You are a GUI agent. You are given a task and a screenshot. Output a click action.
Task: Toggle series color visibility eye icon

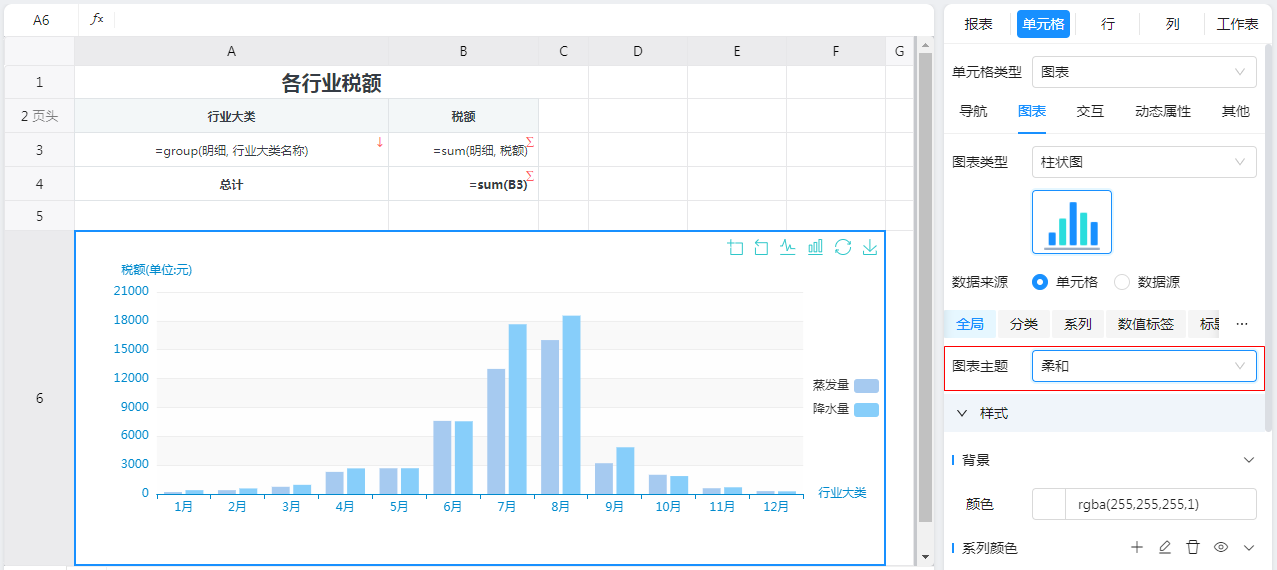(1220, 547)
